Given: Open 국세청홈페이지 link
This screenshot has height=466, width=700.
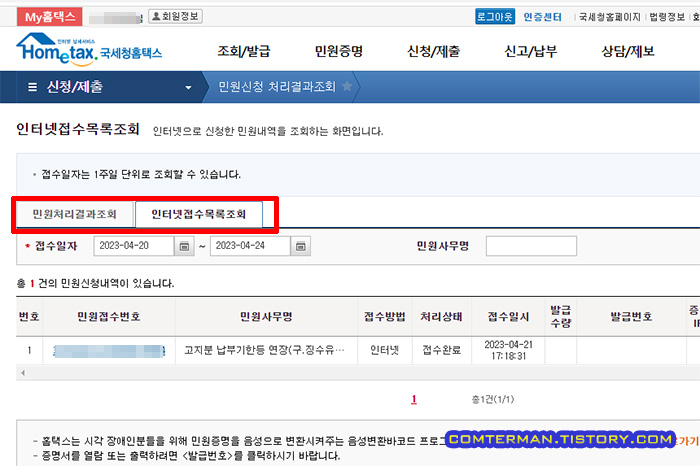Looking at the screenshot, I should 609,17.
